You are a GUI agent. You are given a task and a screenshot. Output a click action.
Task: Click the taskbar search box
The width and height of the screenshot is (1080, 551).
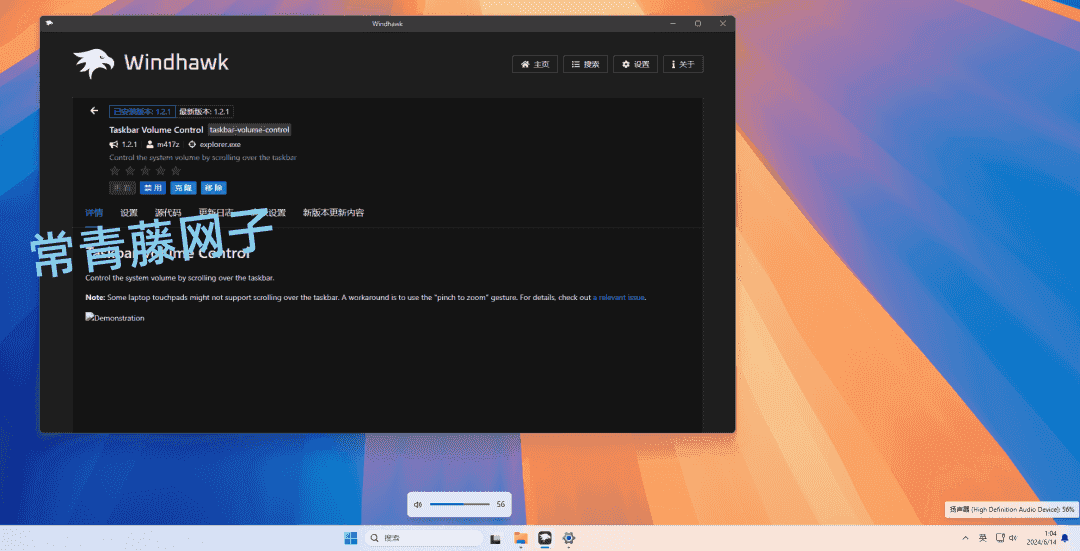point(424,538)
